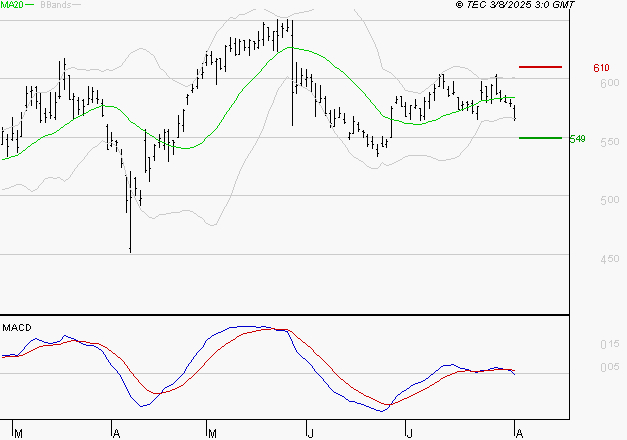Click the second J month label
Viewport: 627px width, 440px height.
[409, 434]
